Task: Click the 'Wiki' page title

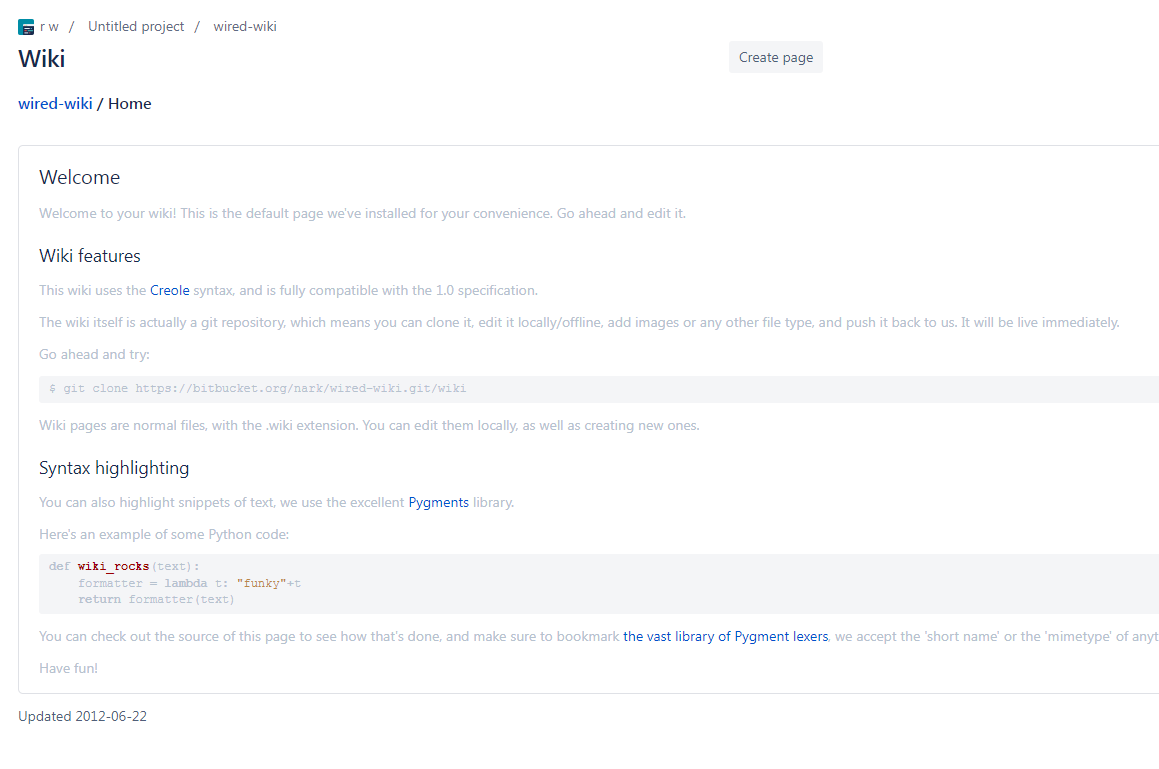Action: click(41, 58)
